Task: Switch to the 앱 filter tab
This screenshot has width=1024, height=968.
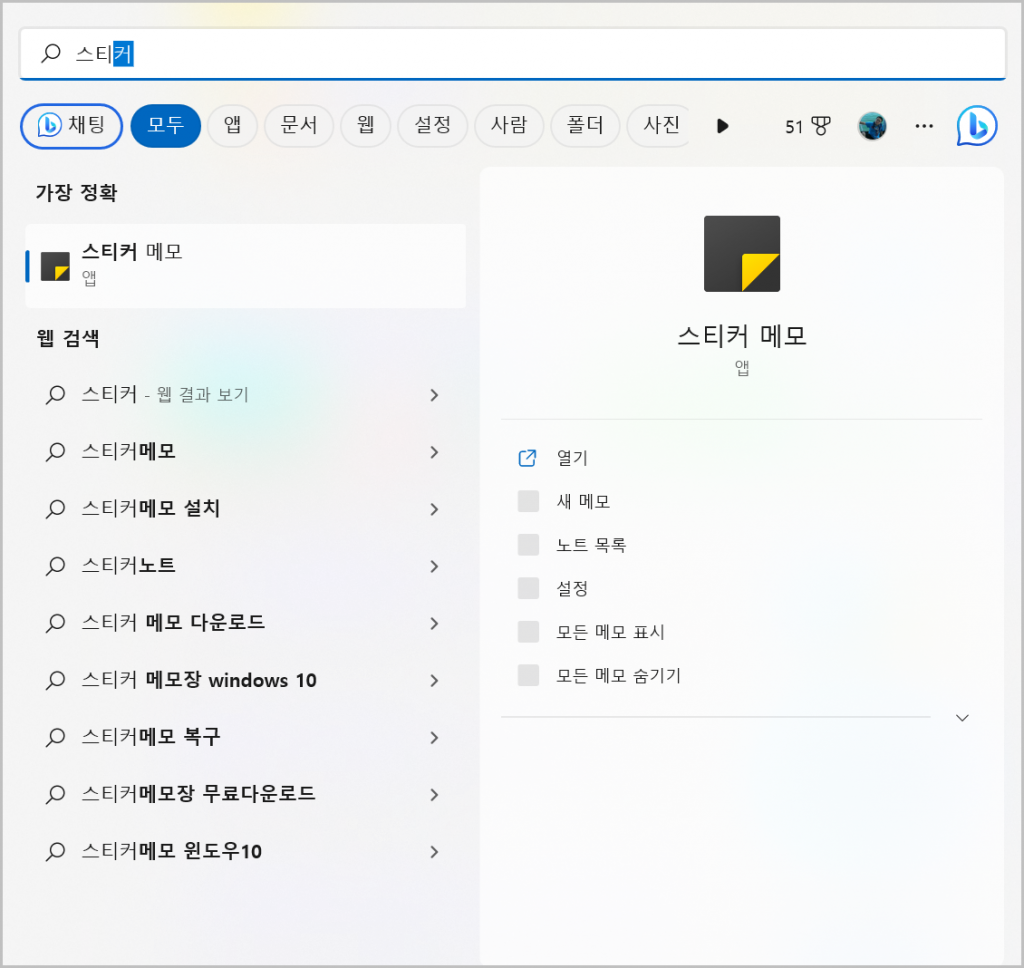Action: click(x=232, y=125)
